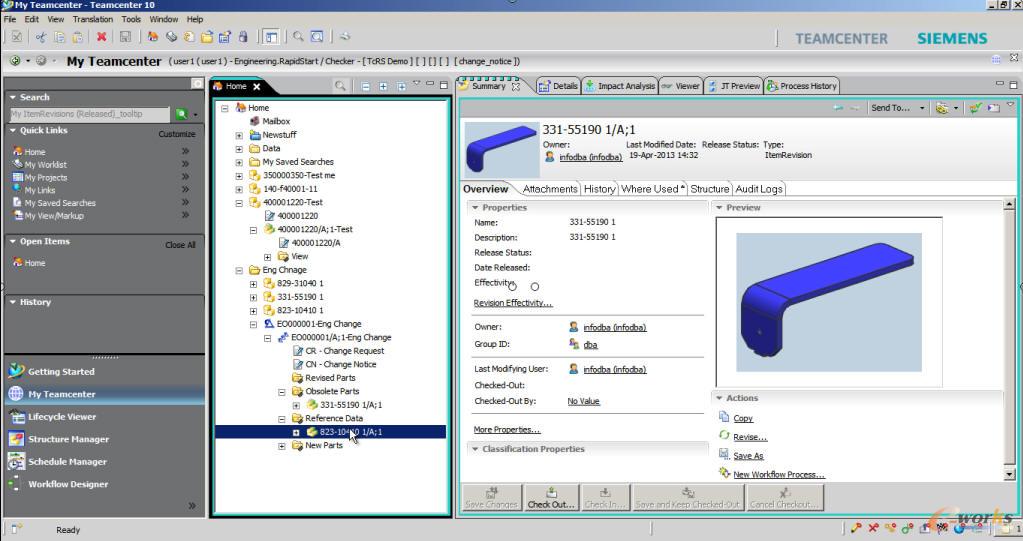Click the green Back navigation arrow
Screen dimensions: 1023x541
pos(14,61)
